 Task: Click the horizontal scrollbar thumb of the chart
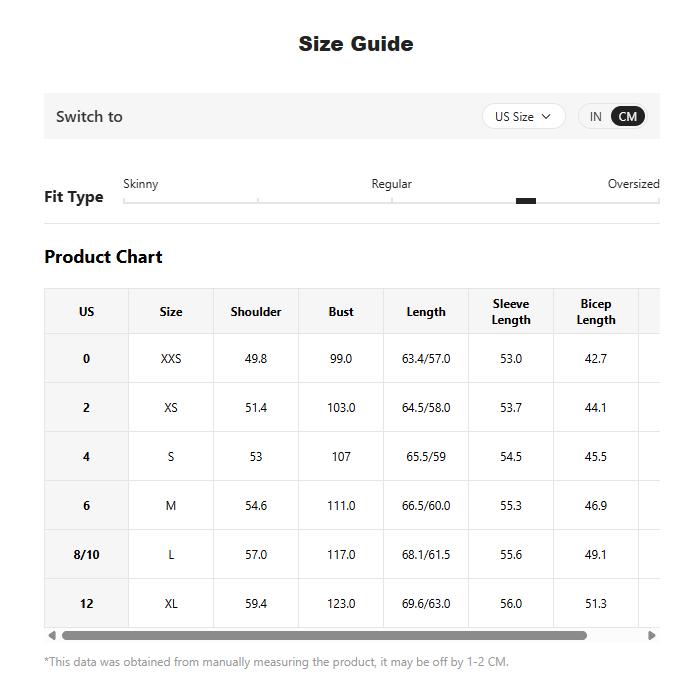(324, 635)
